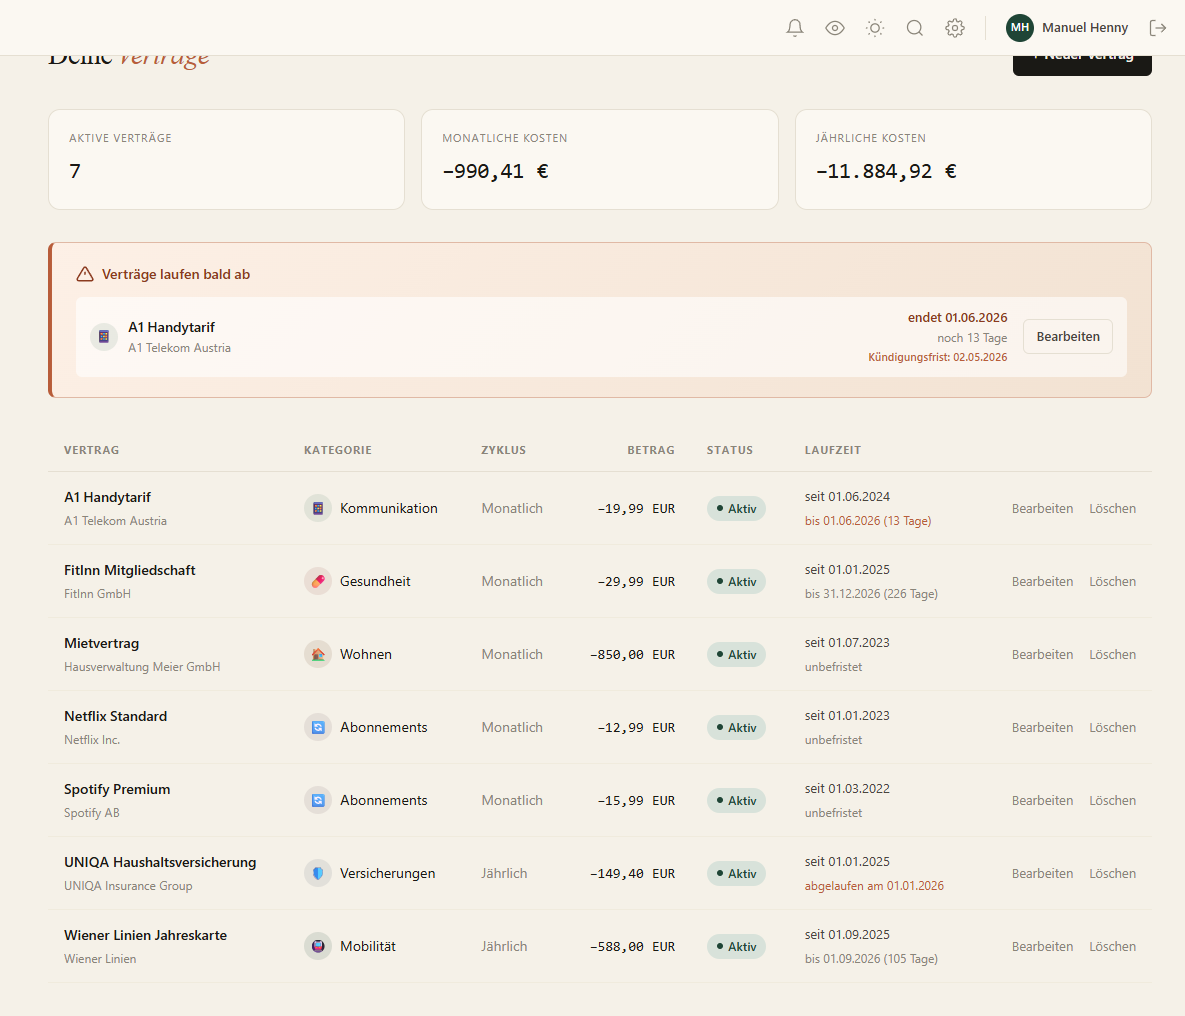Click the Vertrag column header
This screenshot has height=1016, width=1185.
(x=91, y=450)
